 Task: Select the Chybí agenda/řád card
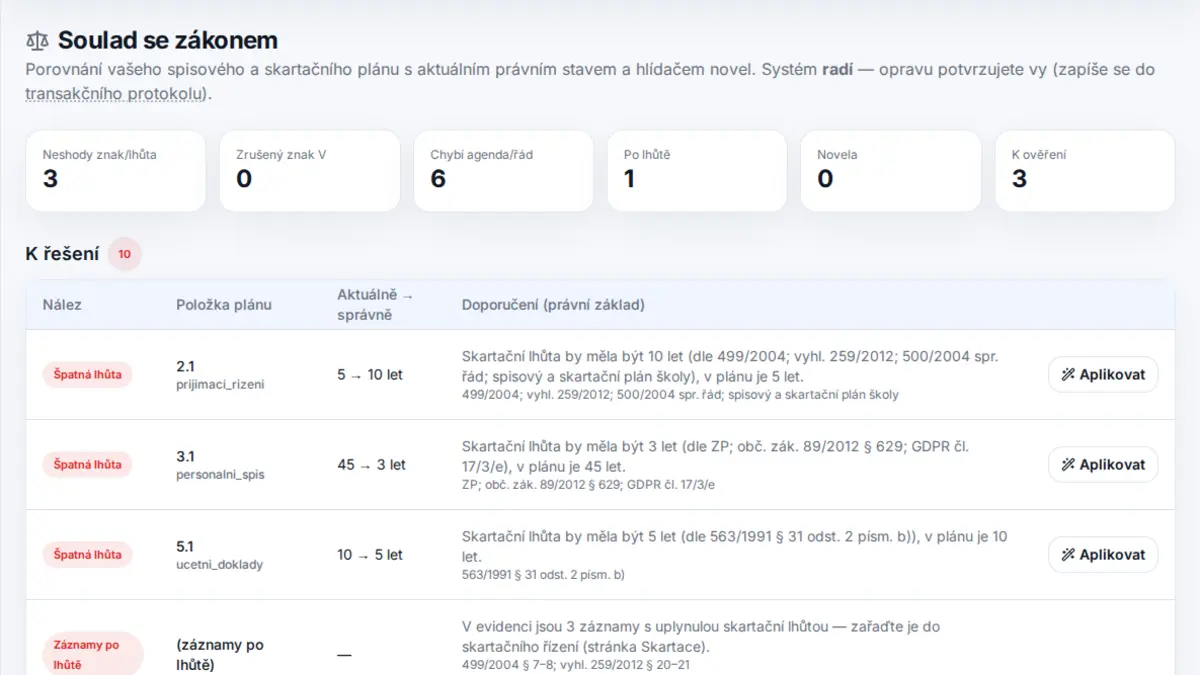[504, 170]
